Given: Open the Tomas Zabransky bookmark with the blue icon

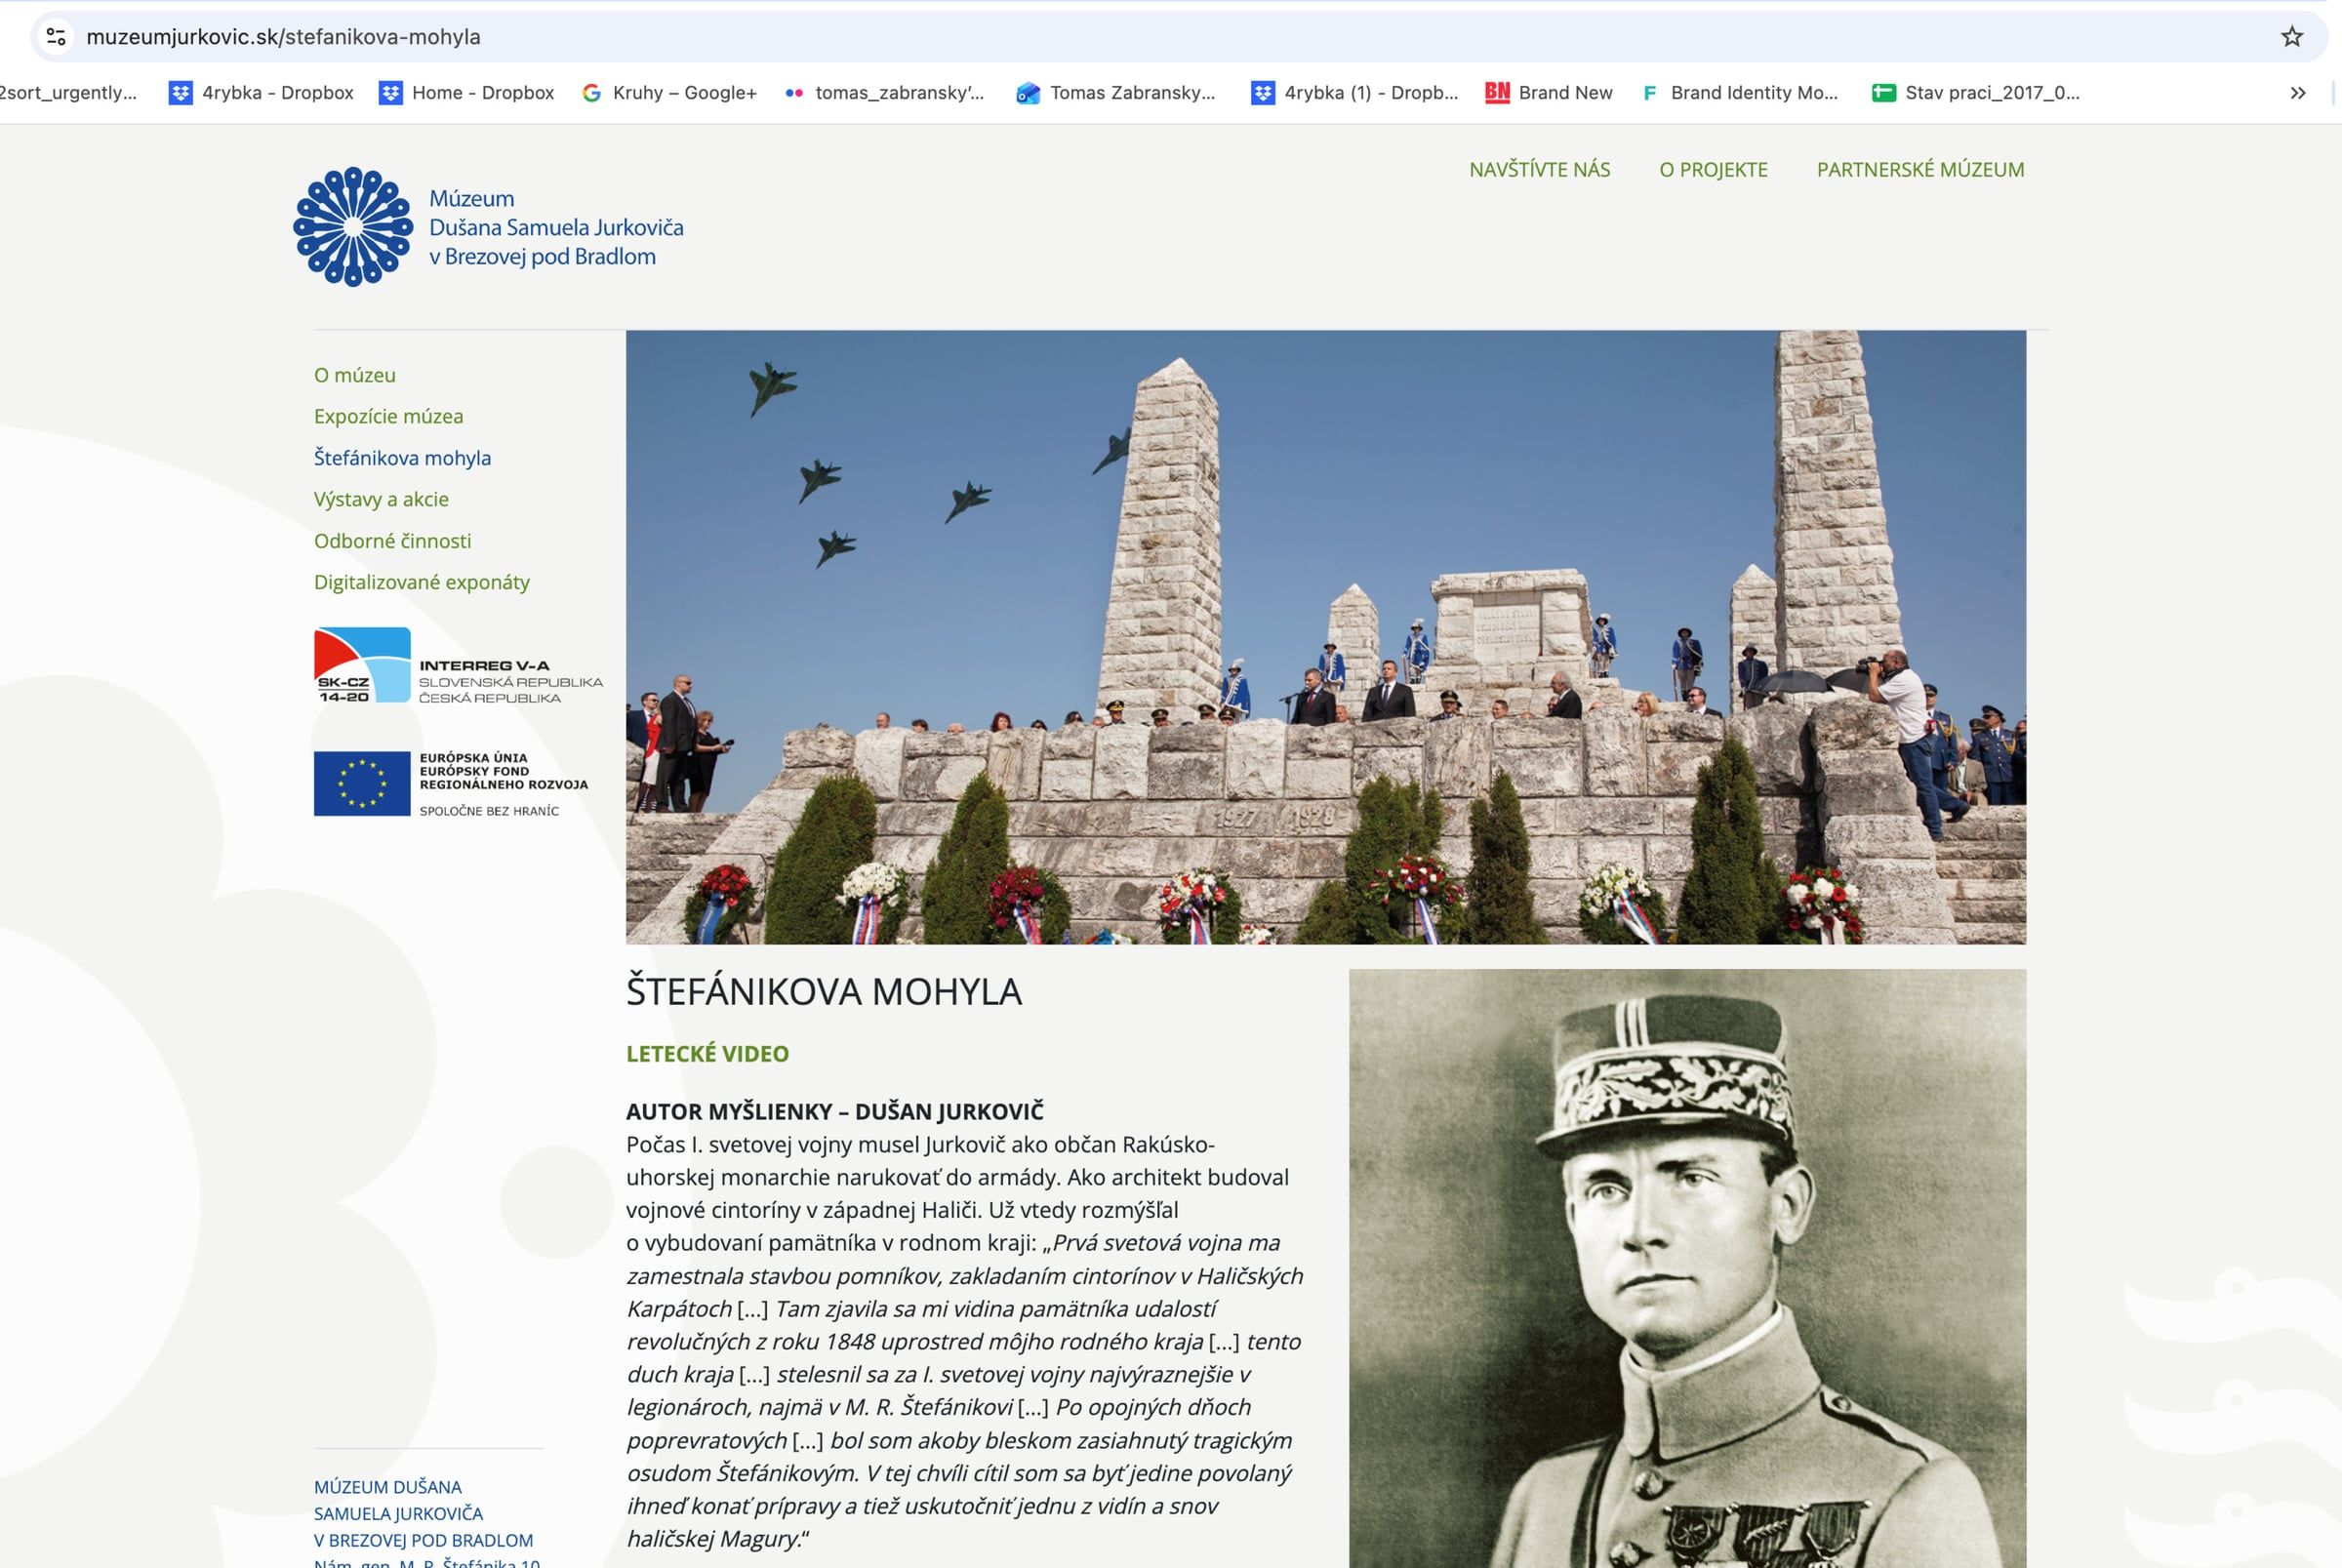Looking at the screenshot, I should coord(1116,93).
